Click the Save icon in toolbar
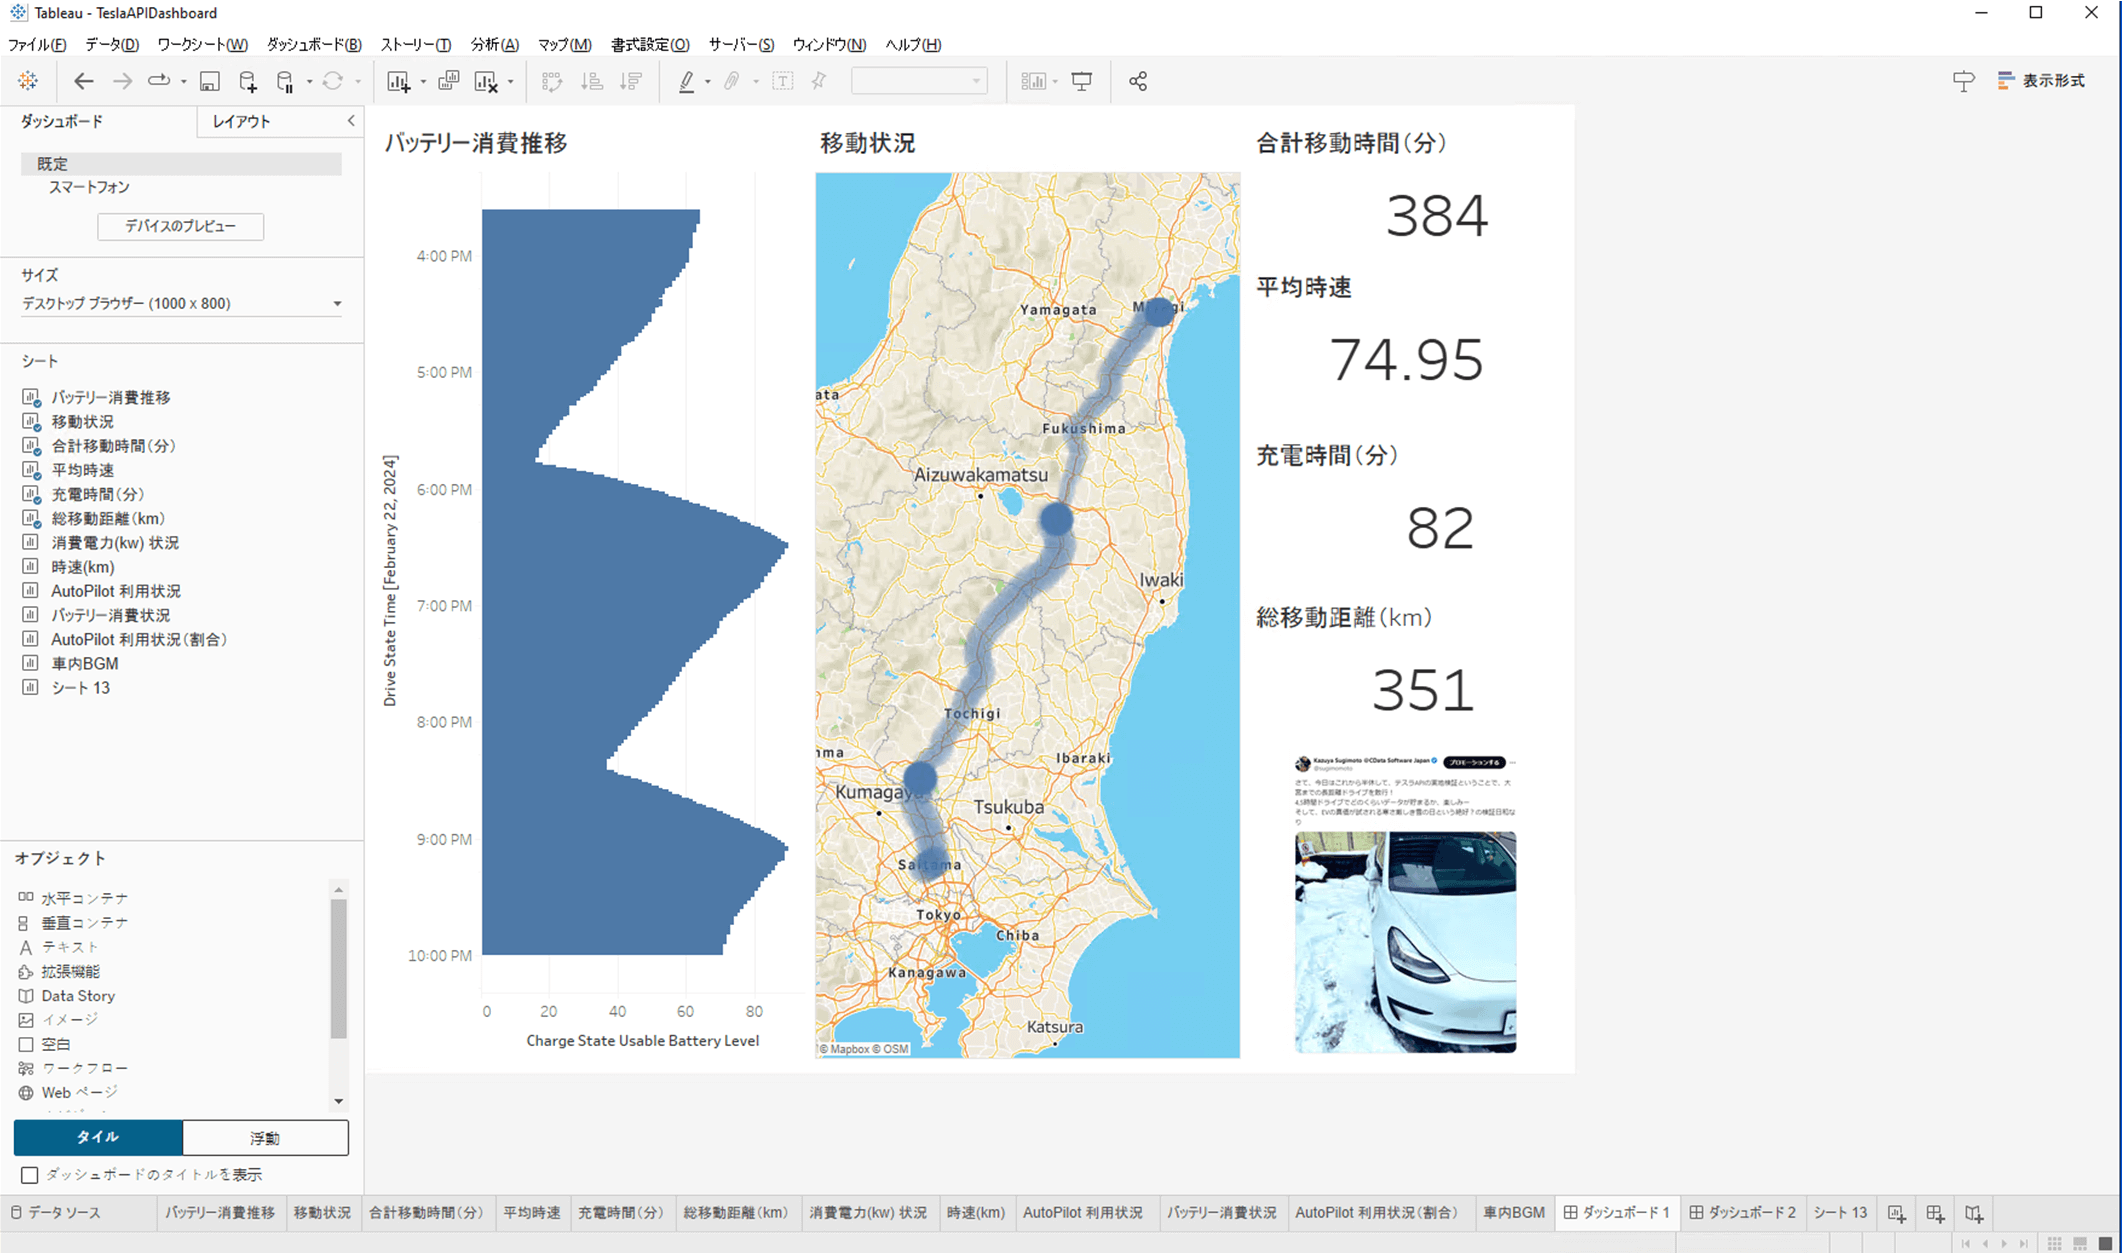This screenshot has height=1253, width=2122. click(x=209, y=82)
